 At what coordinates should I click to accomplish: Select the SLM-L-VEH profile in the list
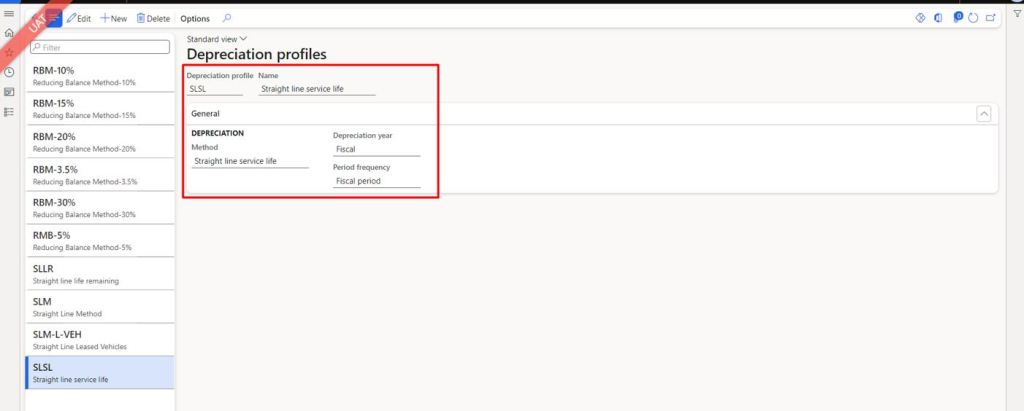(98, 339)
